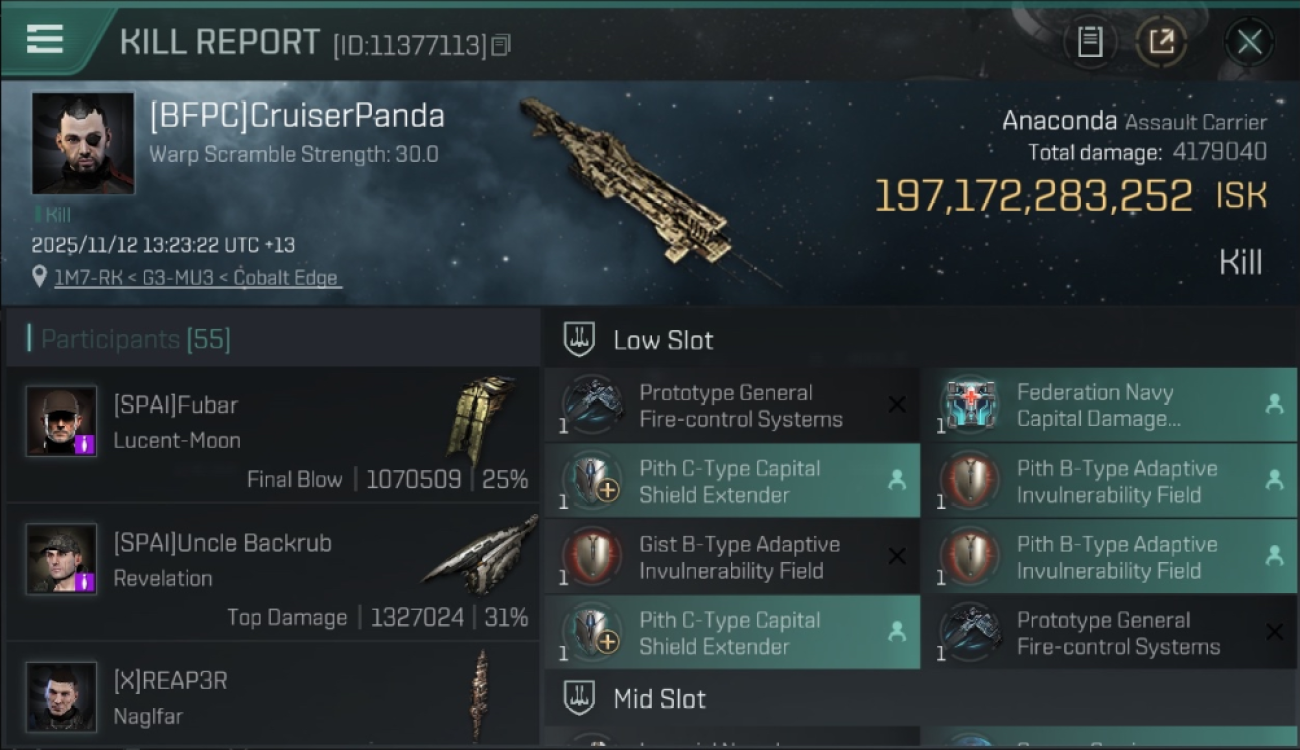
Task: Click the Mid Slot shield icon
Action: 579,698
